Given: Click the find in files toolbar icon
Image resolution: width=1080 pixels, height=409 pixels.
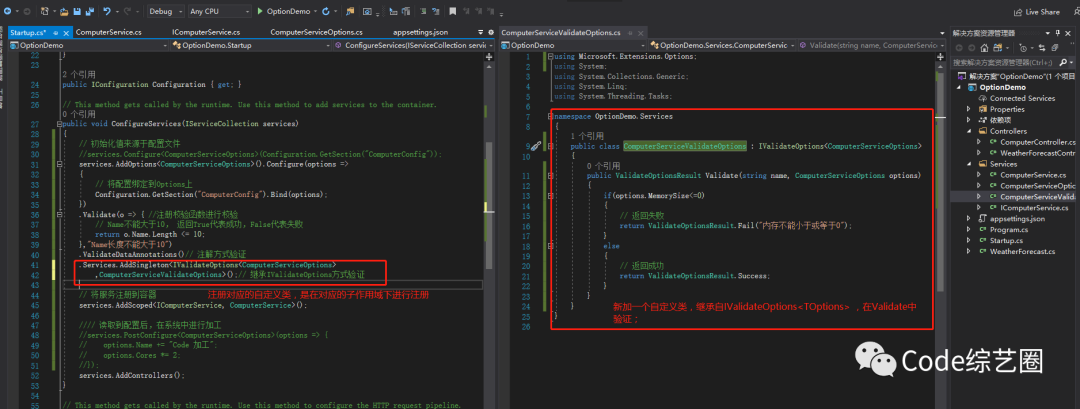Looking at the screenshot, I should coord(350,12).
